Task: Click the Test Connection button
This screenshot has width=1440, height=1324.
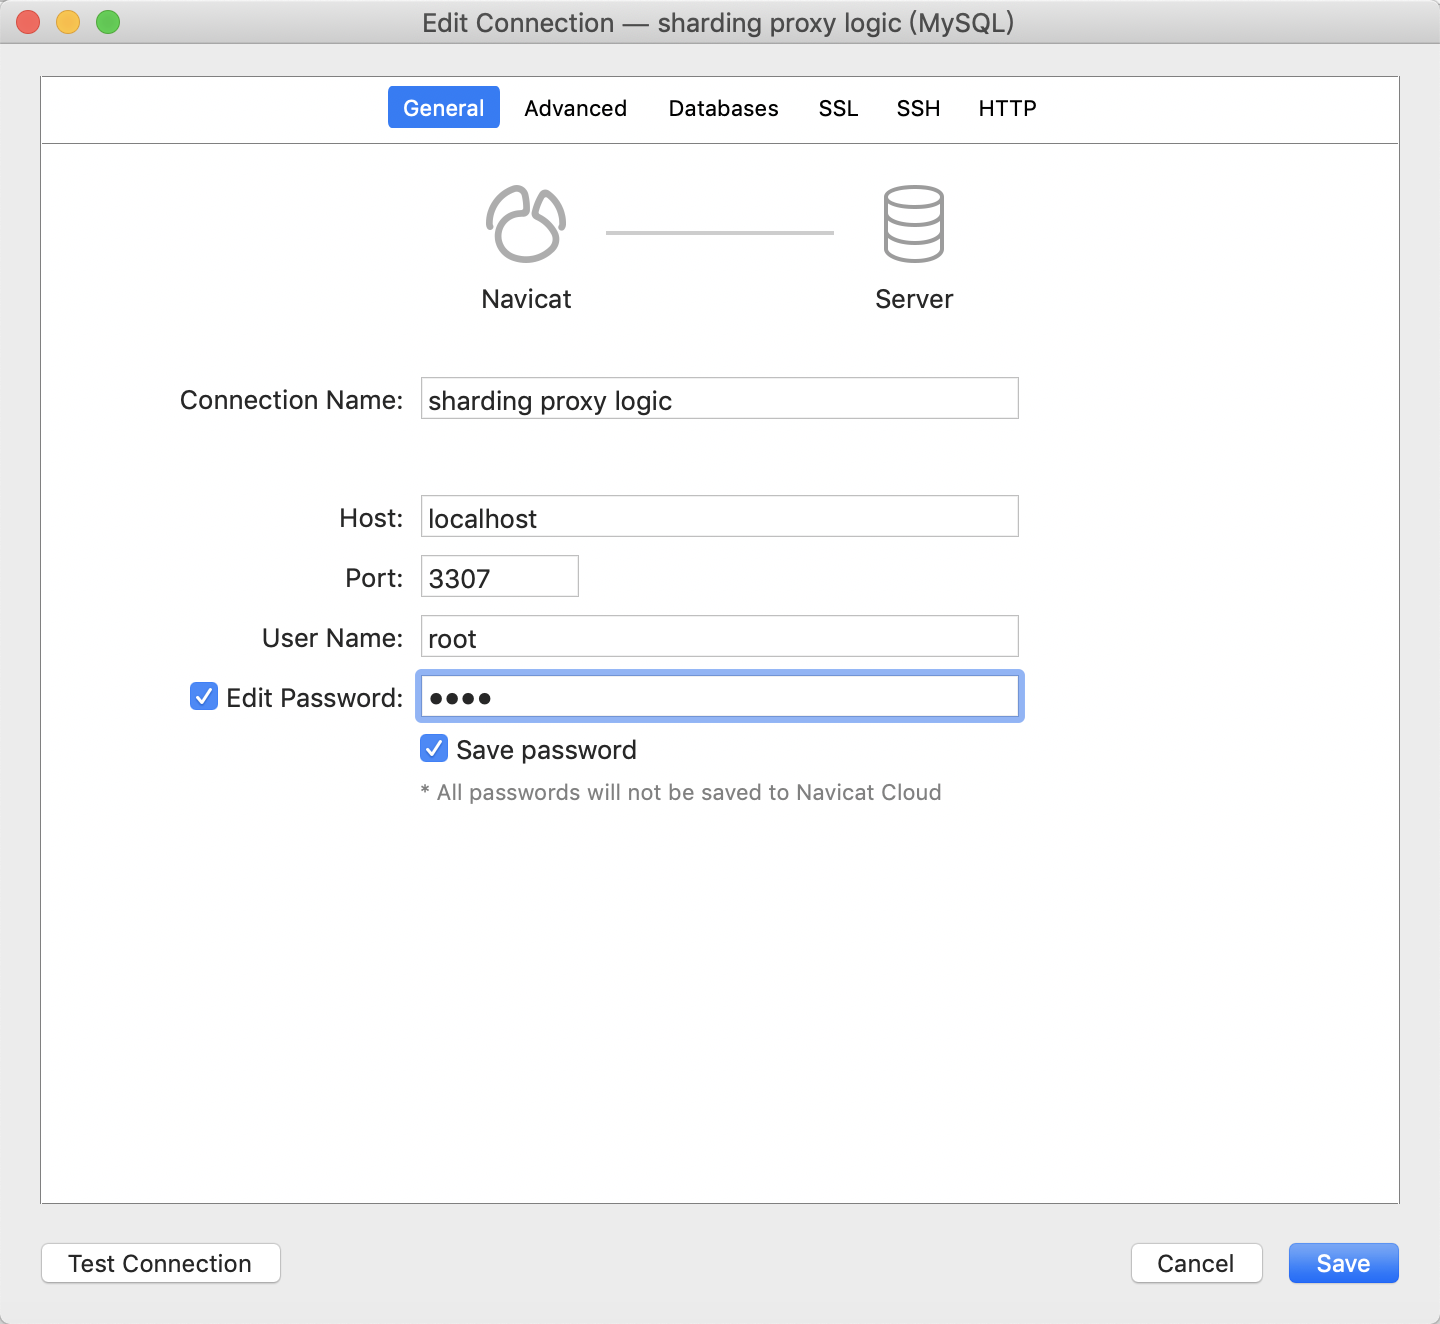Action: pos(160,1263)
